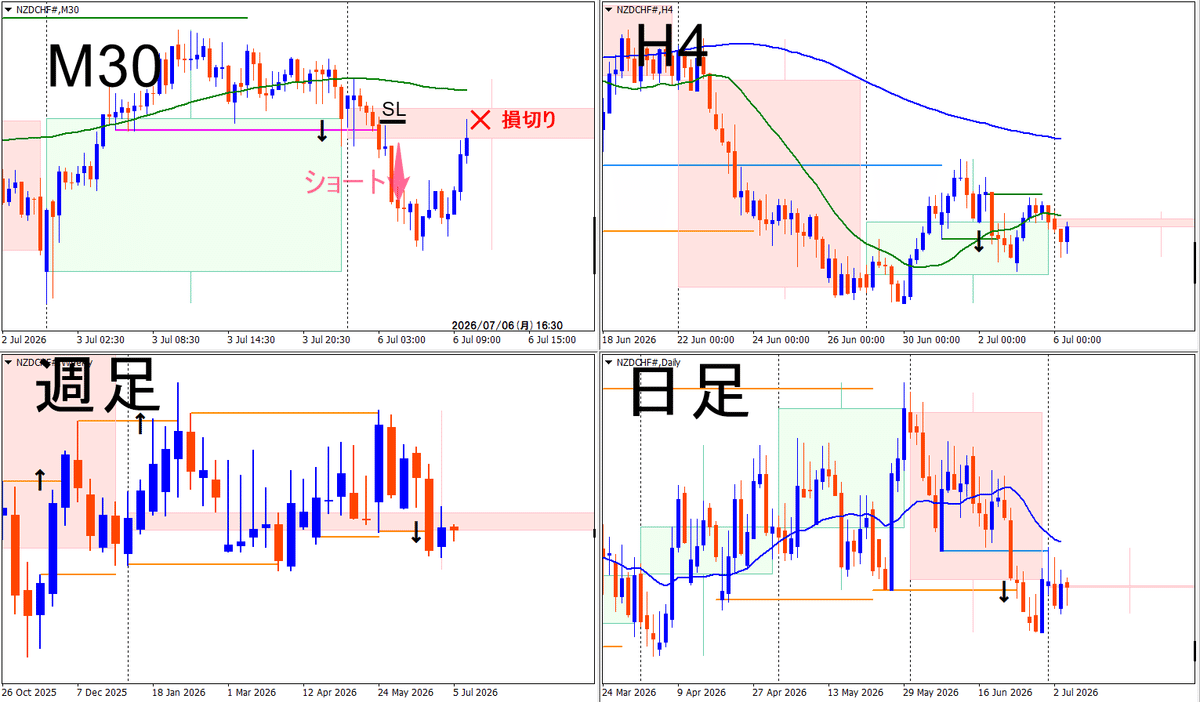The width and height of the screenshot is (1200, 702).
Task: Click 2 Jul 00:00 on H4 time axis
Action: [x=1002, y=340]
